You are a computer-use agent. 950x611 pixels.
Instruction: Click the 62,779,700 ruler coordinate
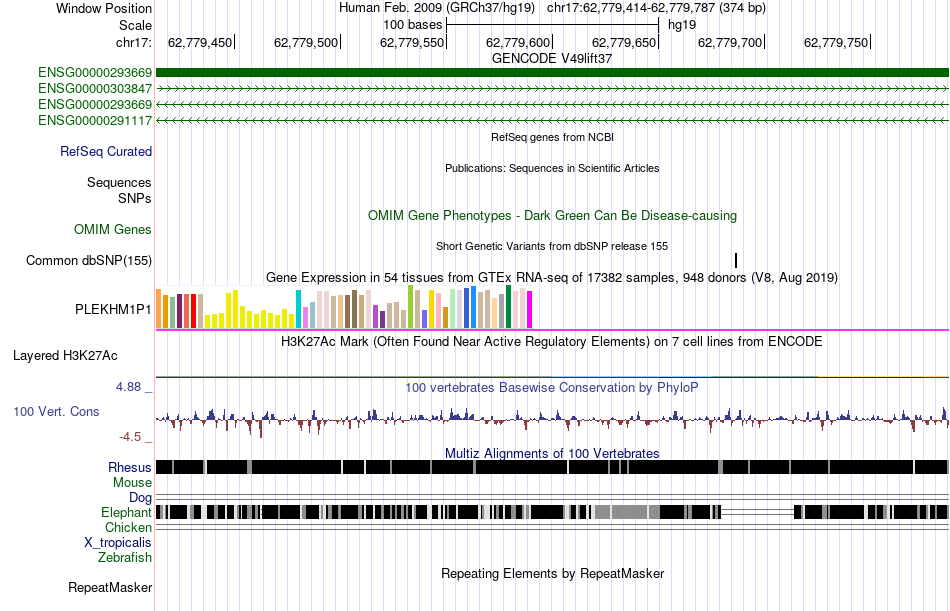click(730, 42)
